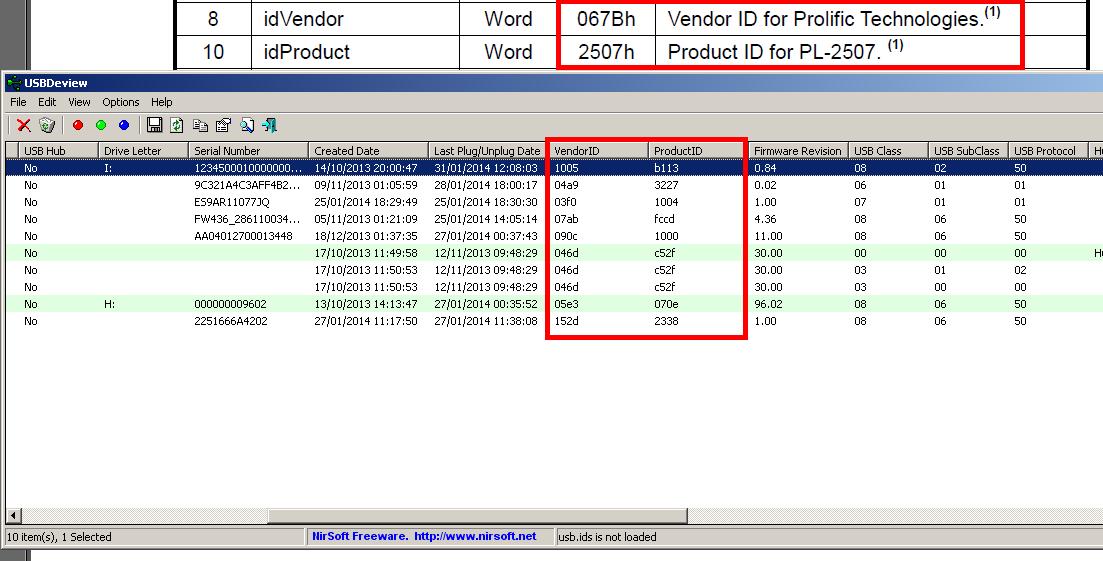Viewport: 1103px width, 561px height.
Task: Click the refresh toolbar icon
Action: click(x=177, y=125)
